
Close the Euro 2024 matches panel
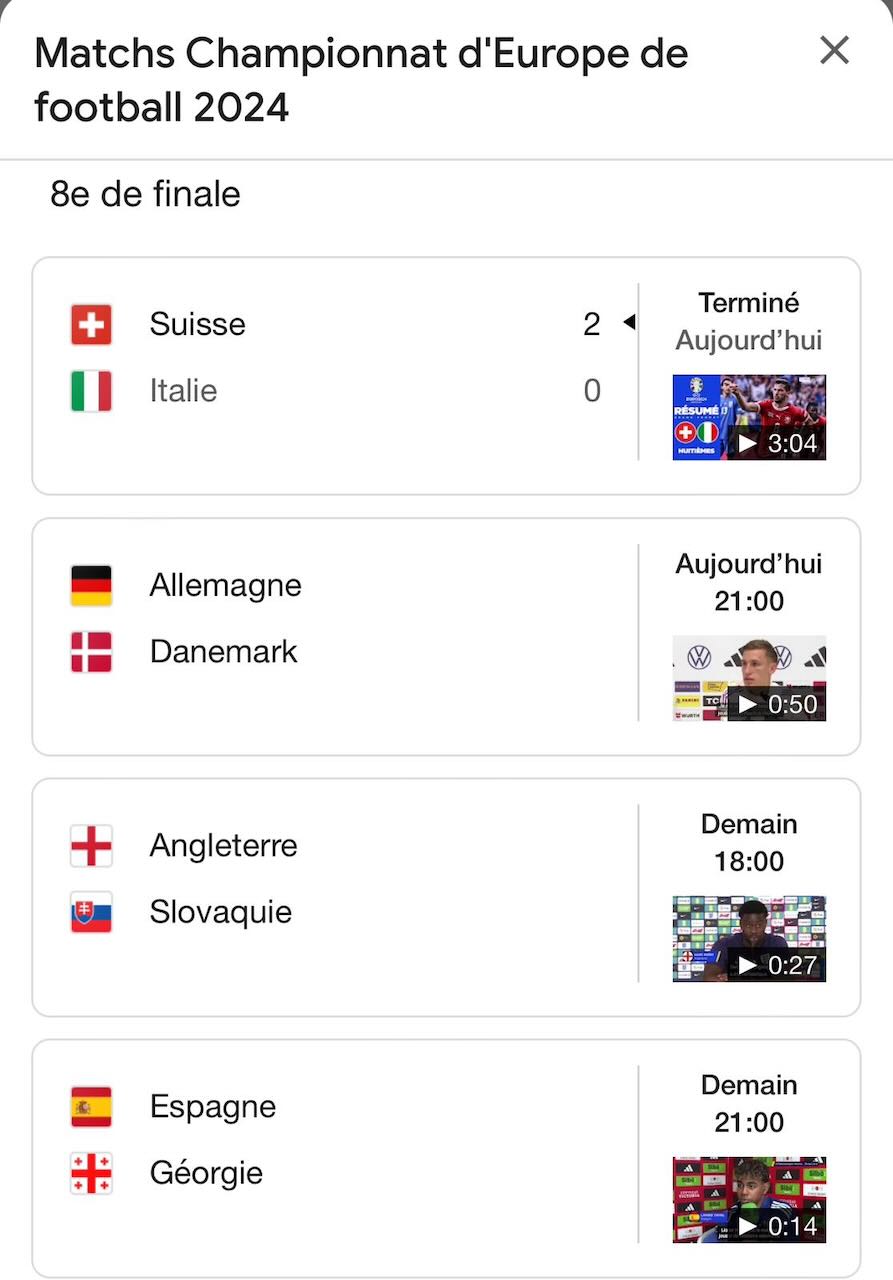[x=834, y=50]
